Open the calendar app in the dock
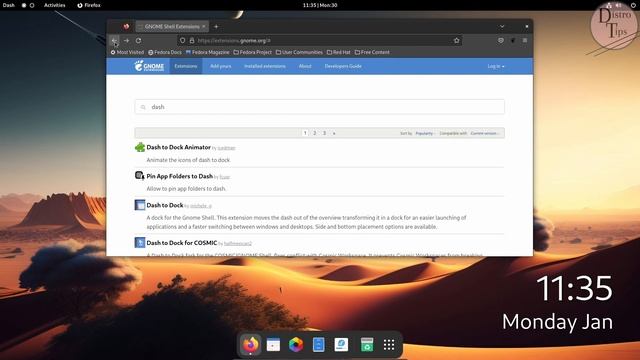The image size is (640, 360). tap(273, 344)
